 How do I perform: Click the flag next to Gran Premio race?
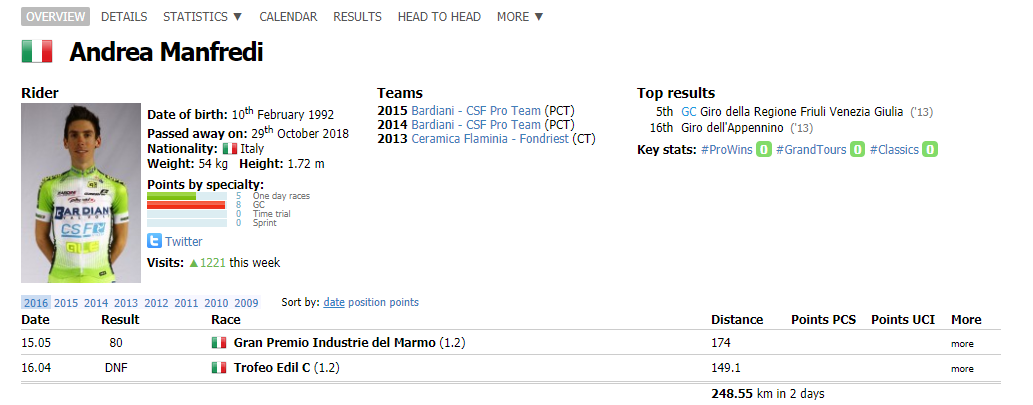point(219,343)
